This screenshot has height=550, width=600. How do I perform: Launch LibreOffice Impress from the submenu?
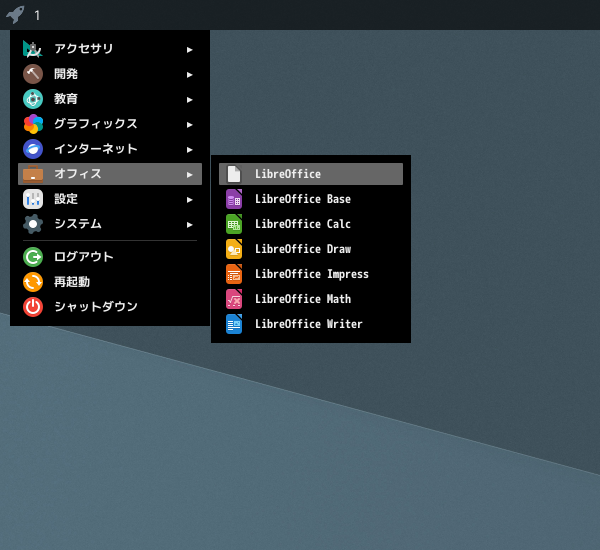(311, 274)
